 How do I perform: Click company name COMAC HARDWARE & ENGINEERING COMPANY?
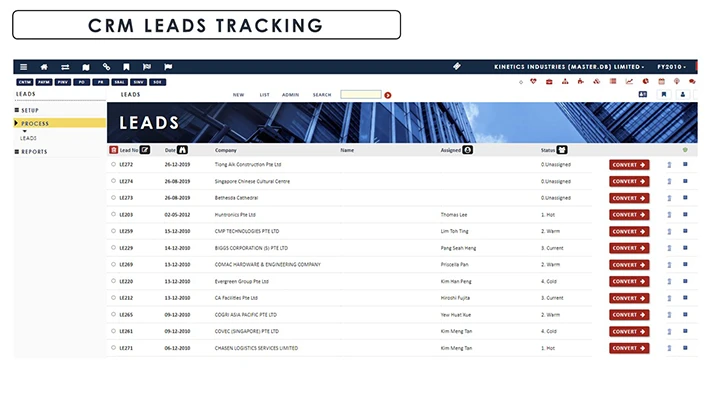[268, 264]
